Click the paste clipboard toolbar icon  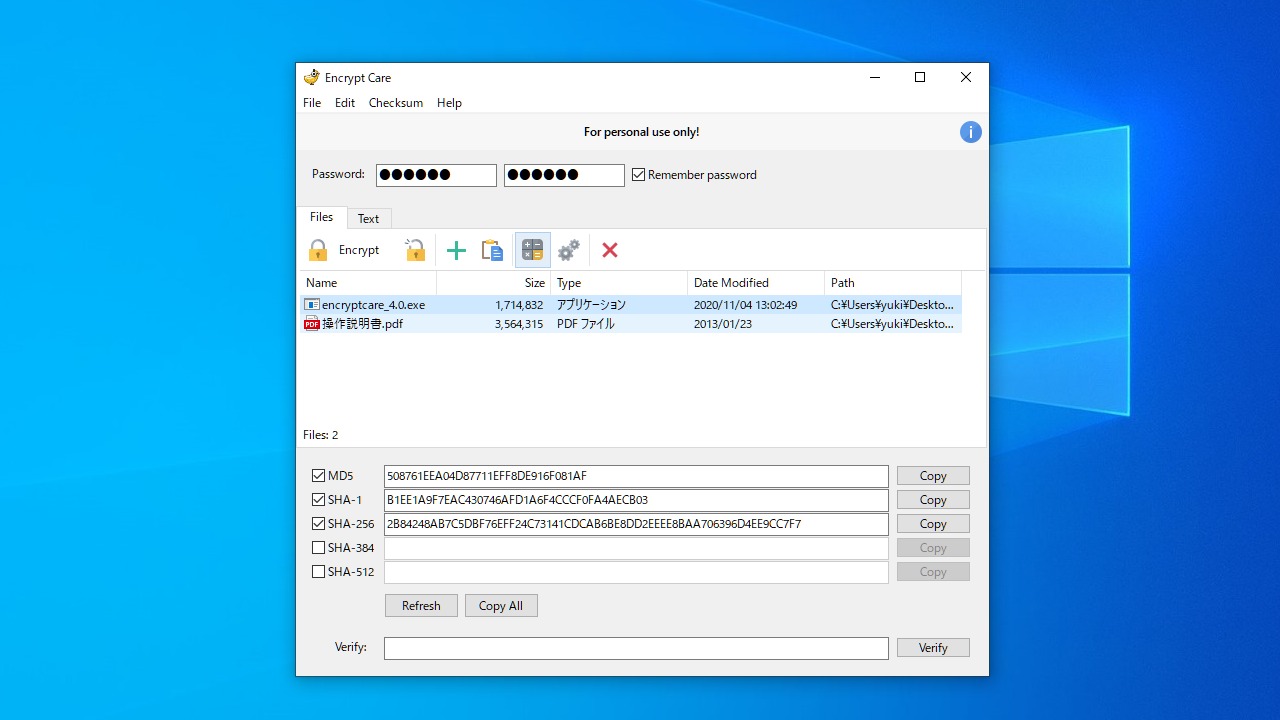(492, 250)
